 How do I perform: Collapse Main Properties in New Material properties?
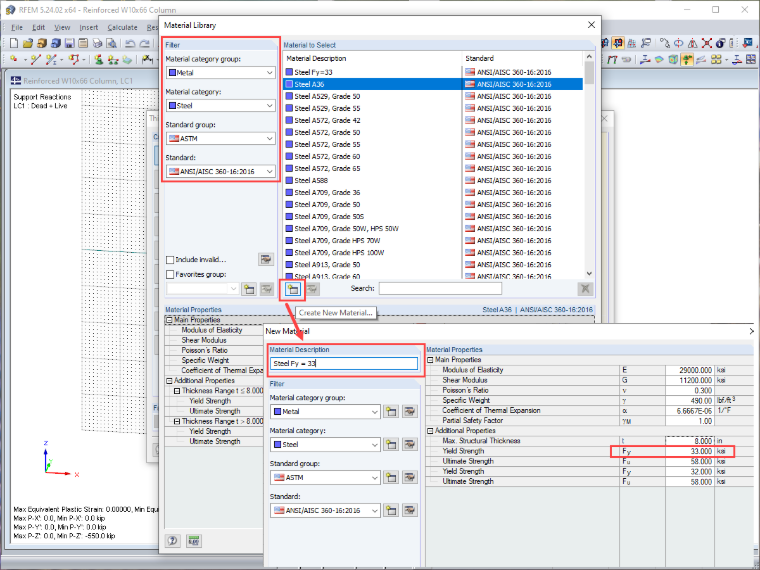pyautogui.click(x=430, y=360)
